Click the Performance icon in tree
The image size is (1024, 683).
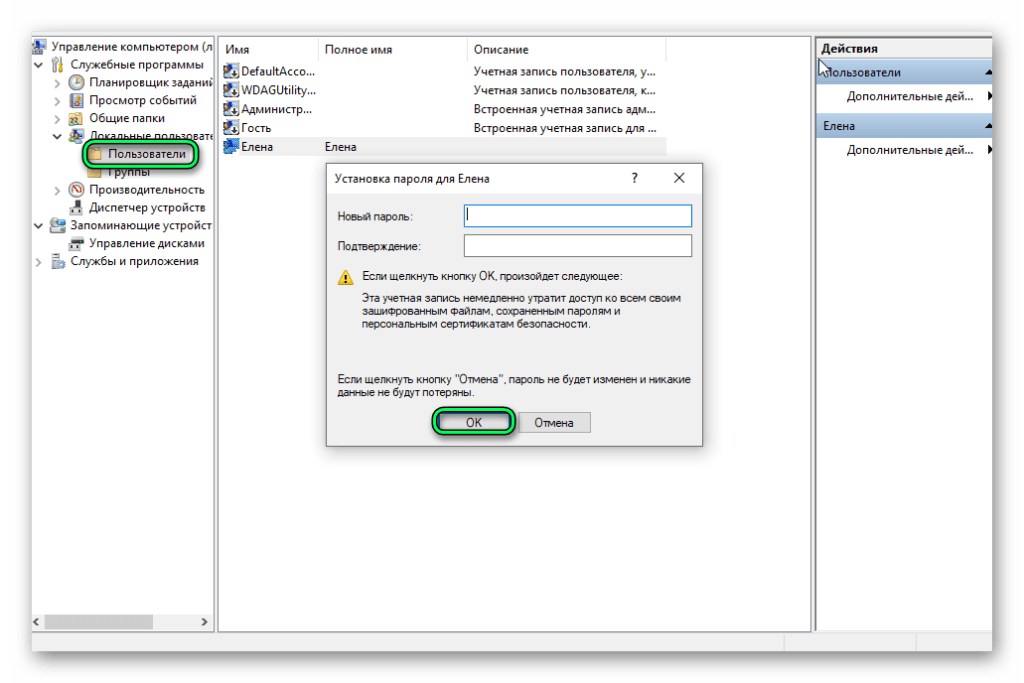[x=77, y=190]
